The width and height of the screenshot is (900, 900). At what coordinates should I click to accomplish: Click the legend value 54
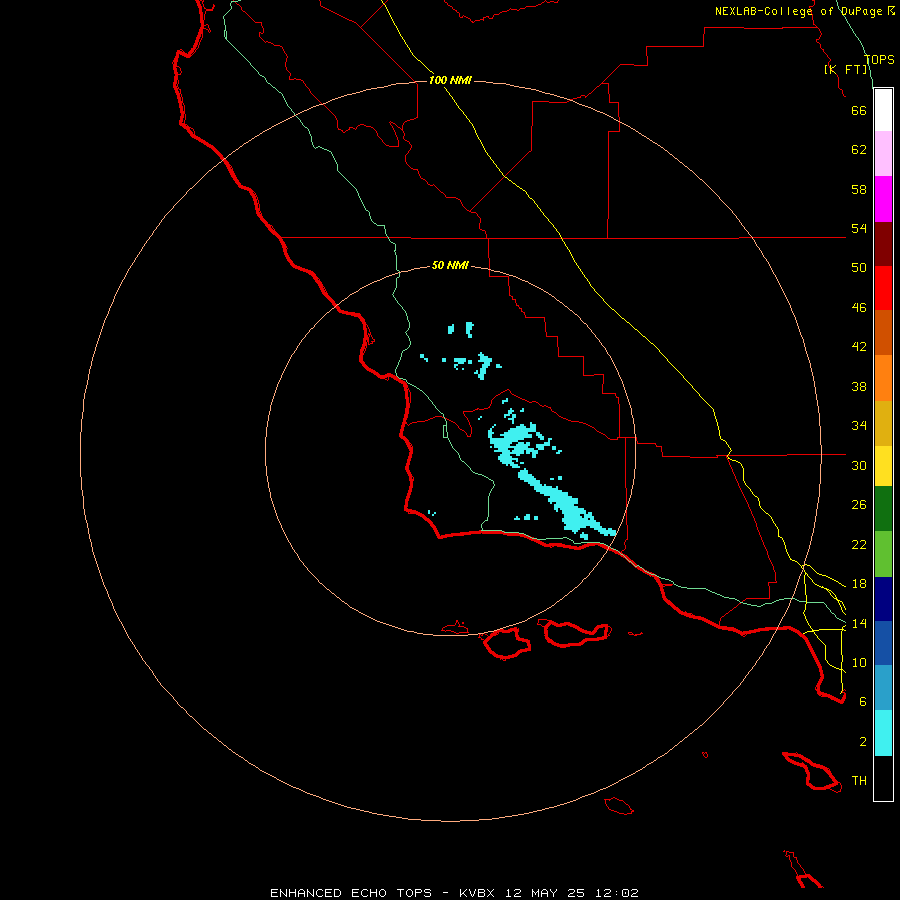pos(859,228)
